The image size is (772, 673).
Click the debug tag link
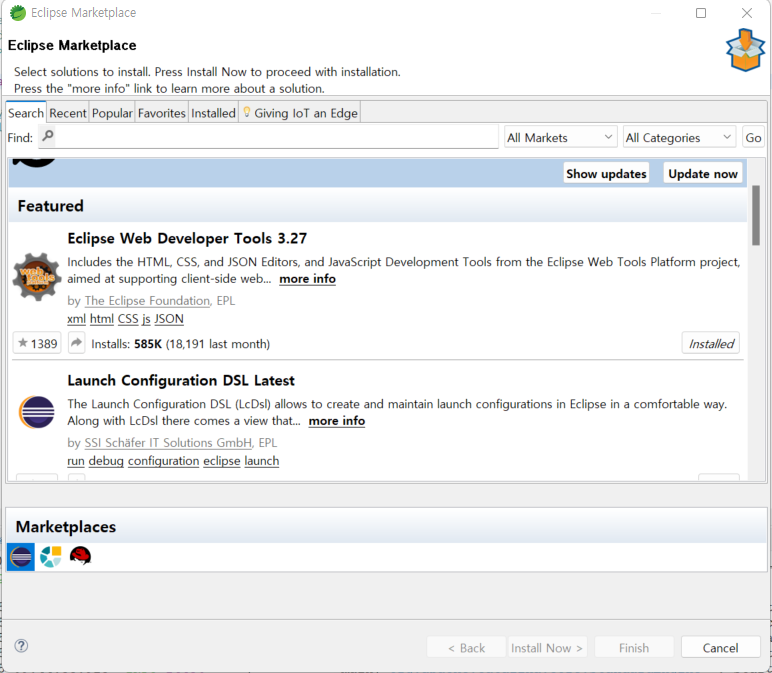coord(106,461)
